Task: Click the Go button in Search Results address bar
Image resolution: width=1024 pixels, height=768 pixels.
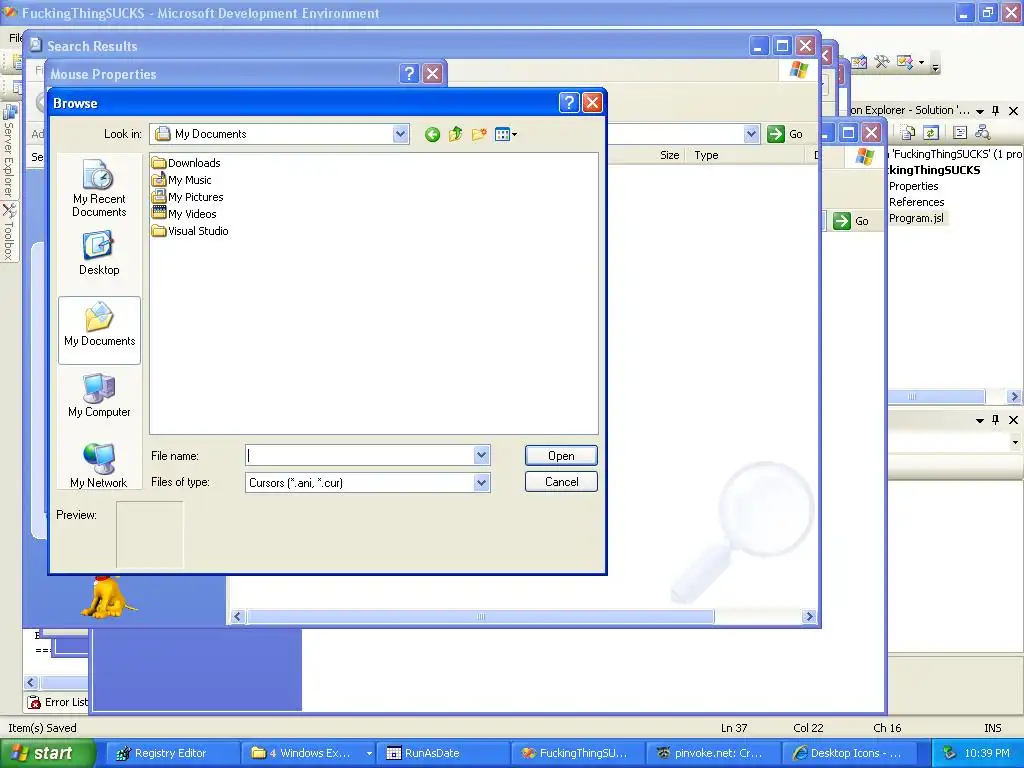Action: 785,134
